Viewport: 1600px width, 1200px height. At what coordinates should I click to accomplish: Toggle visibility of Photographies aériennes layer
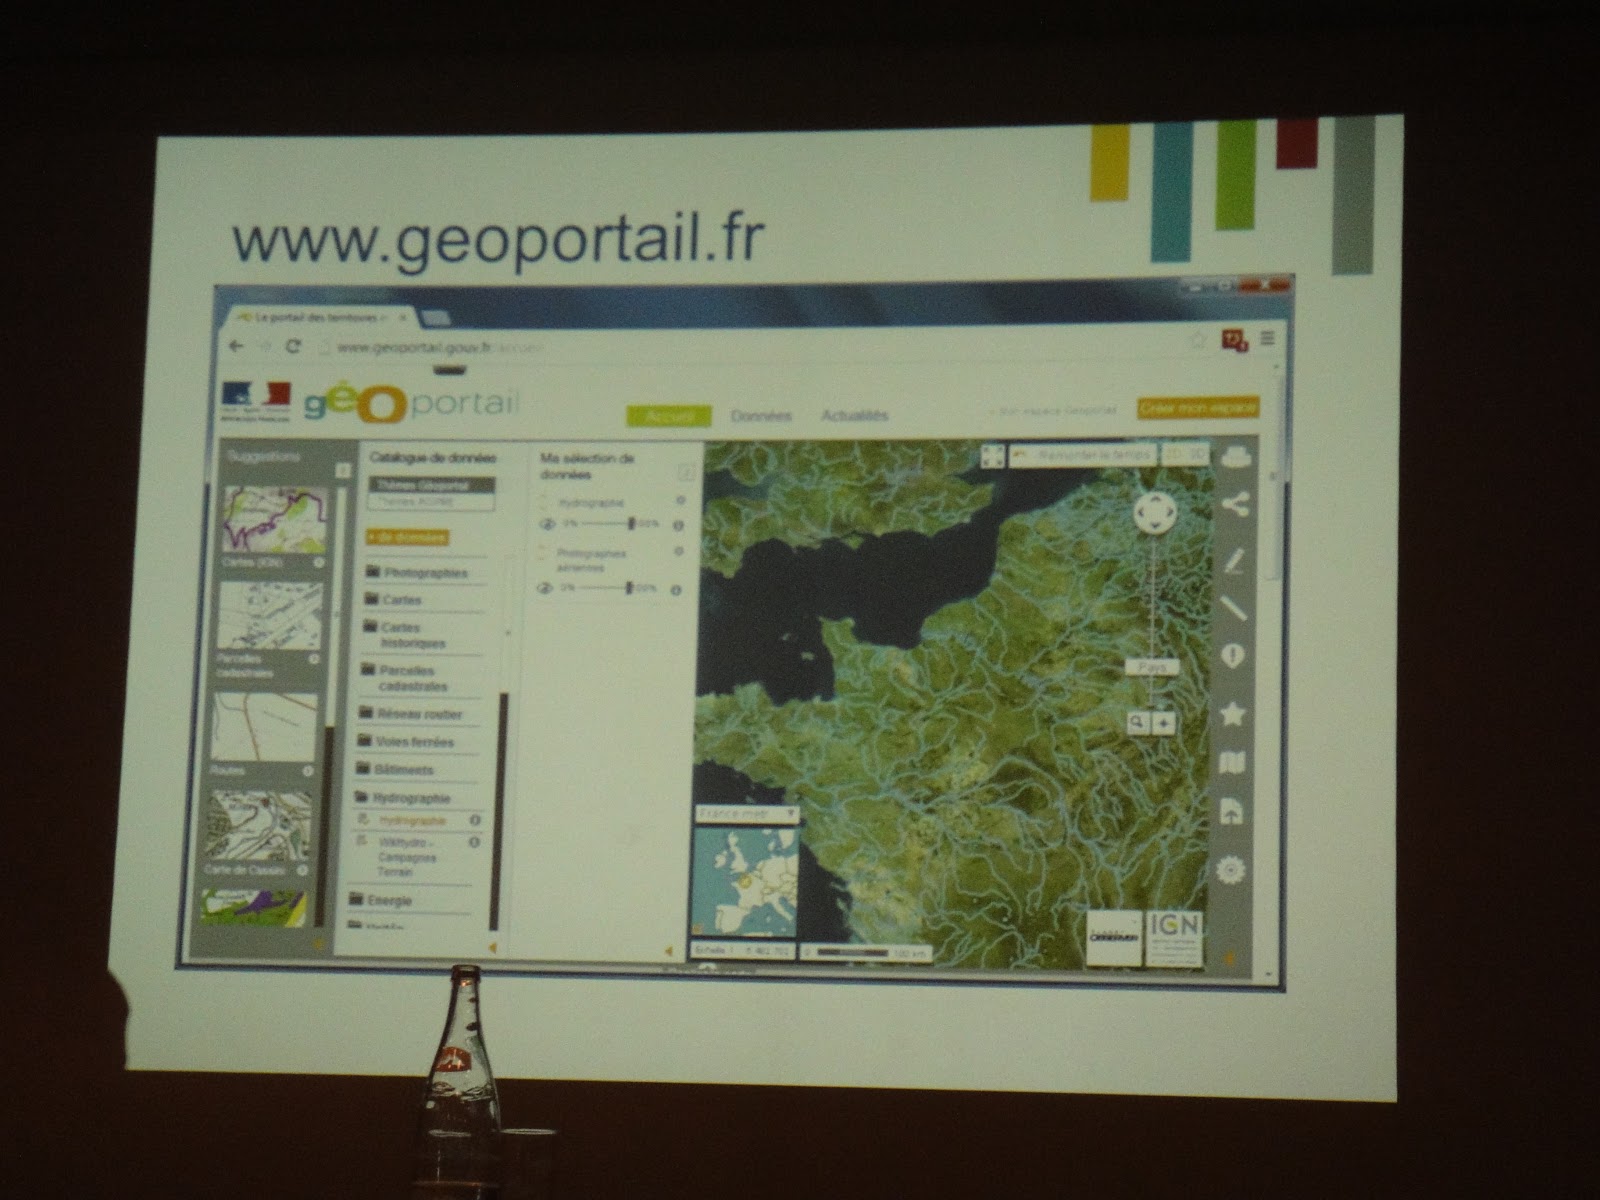click(x=545, y=588)
